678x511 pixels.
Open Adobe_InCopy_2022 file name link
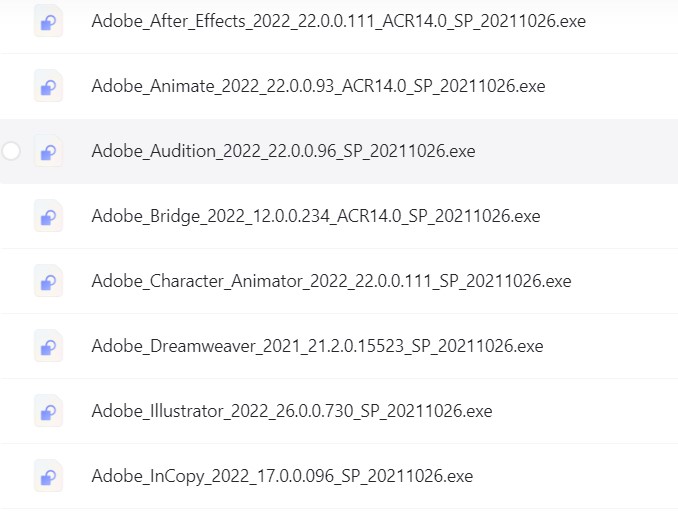[282, 476]
